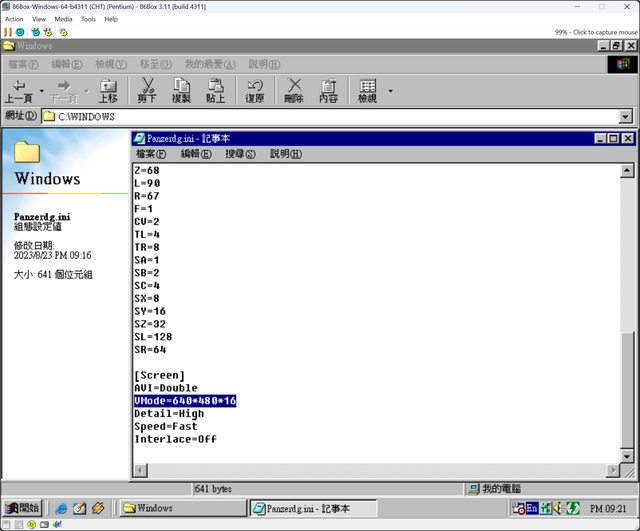This screenshot has height=531, width=640.
Task: Open Notepad's 搜尋 (Search) menu
Action: (240, 154)
